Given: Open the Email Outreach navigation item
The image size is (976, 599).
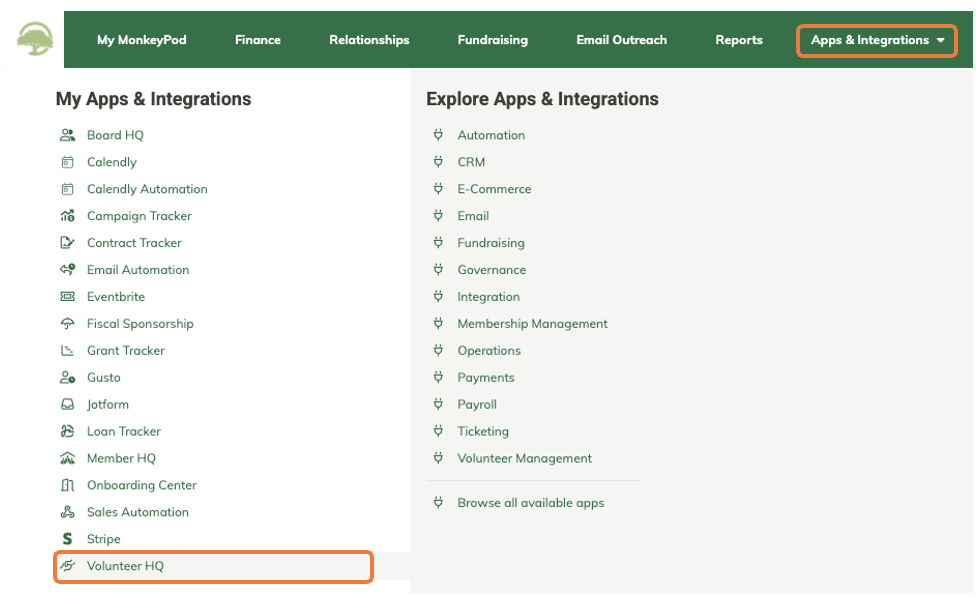Looking at the screenshot, I should [x=621, y=40].
